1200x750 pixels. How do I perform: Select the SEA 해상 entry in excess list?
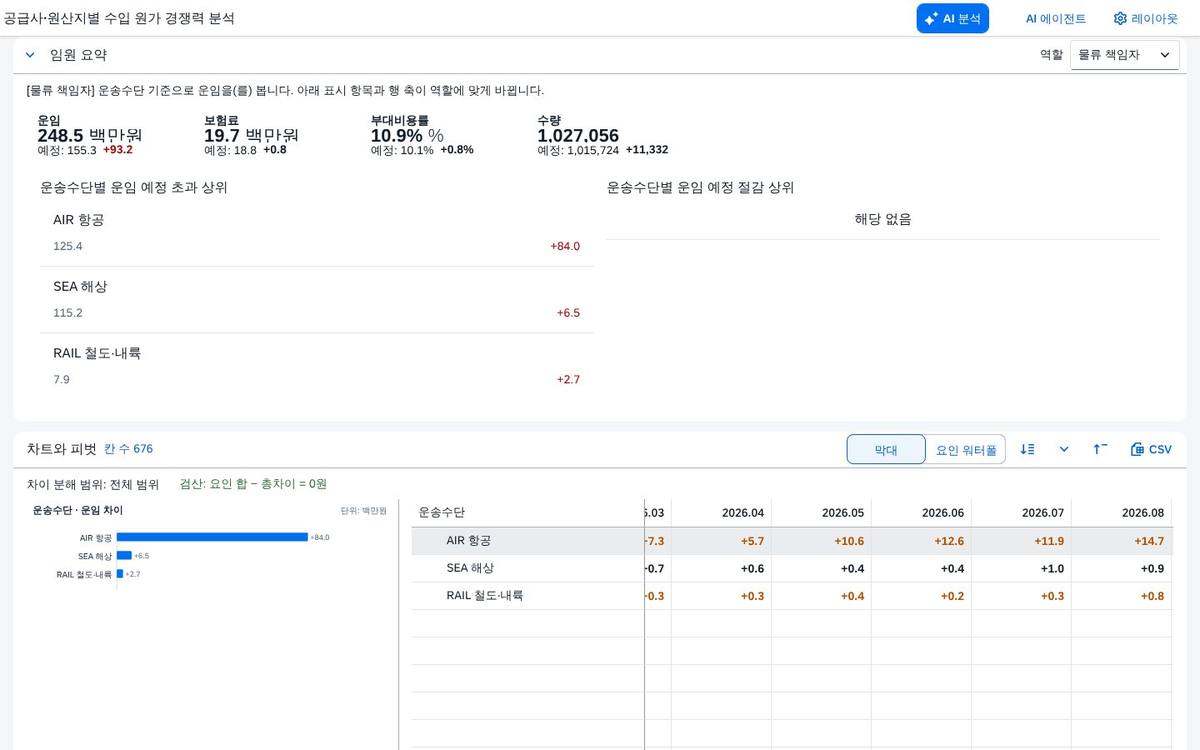316,300
